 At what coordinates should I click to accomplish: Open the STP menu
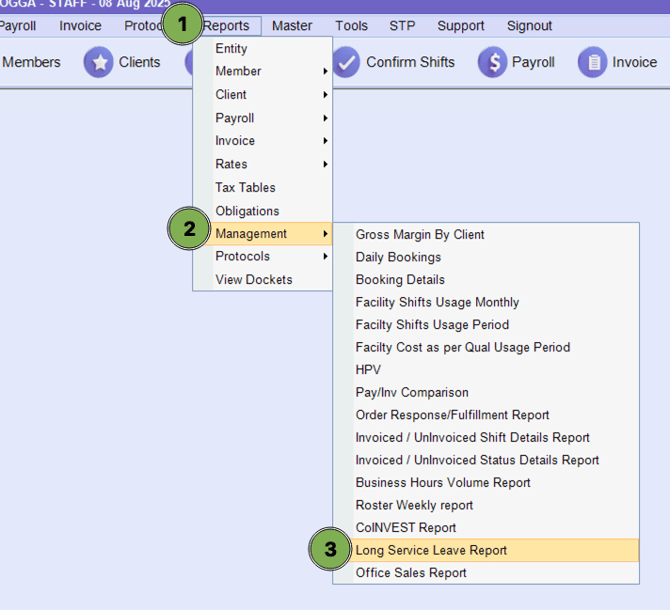click(x=402, y=26)
